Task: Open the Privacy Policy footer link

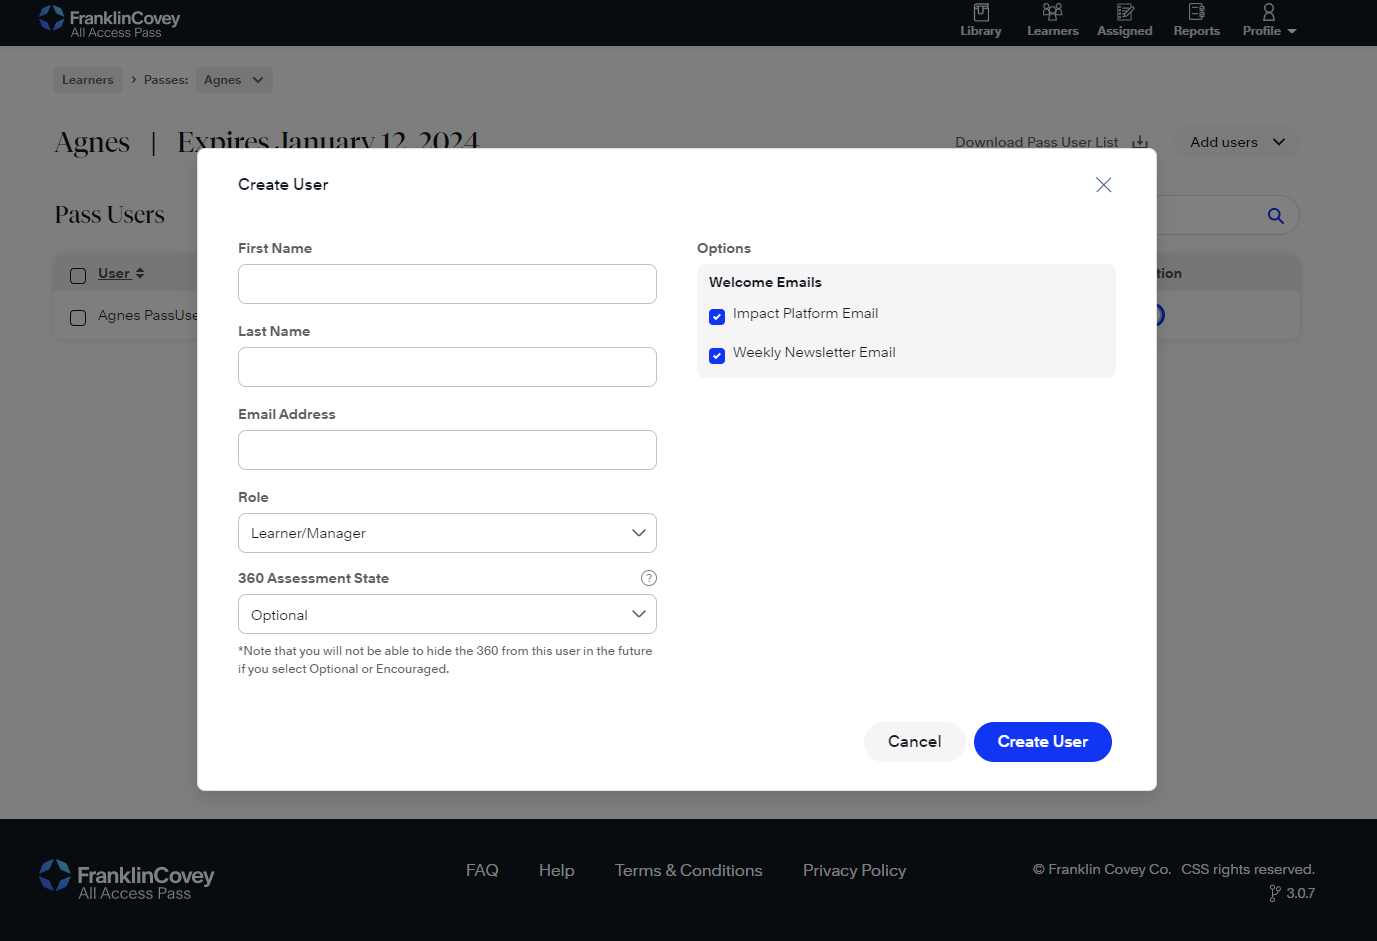Action: pyautogui.click(x=854, y=871)
